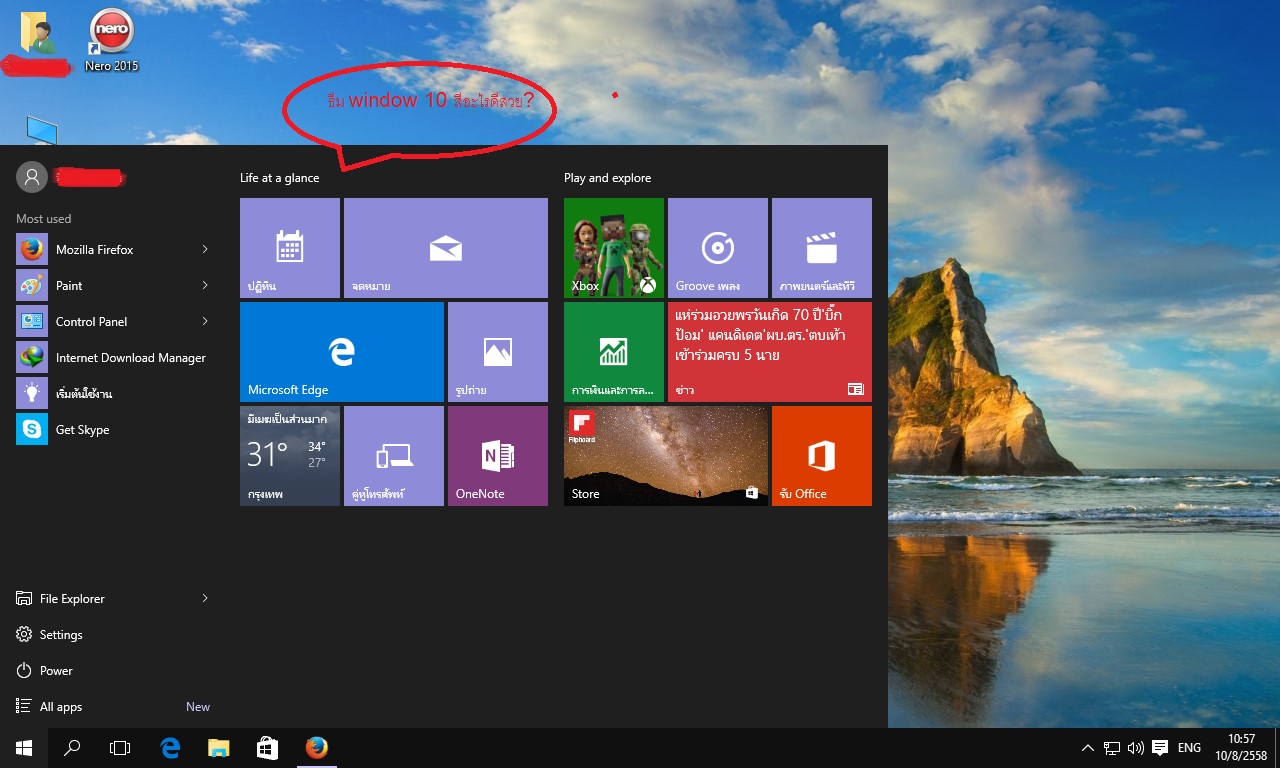Launch Internet Download Manager from the list
The image size is (1280, 768).
tap(130, 358)
